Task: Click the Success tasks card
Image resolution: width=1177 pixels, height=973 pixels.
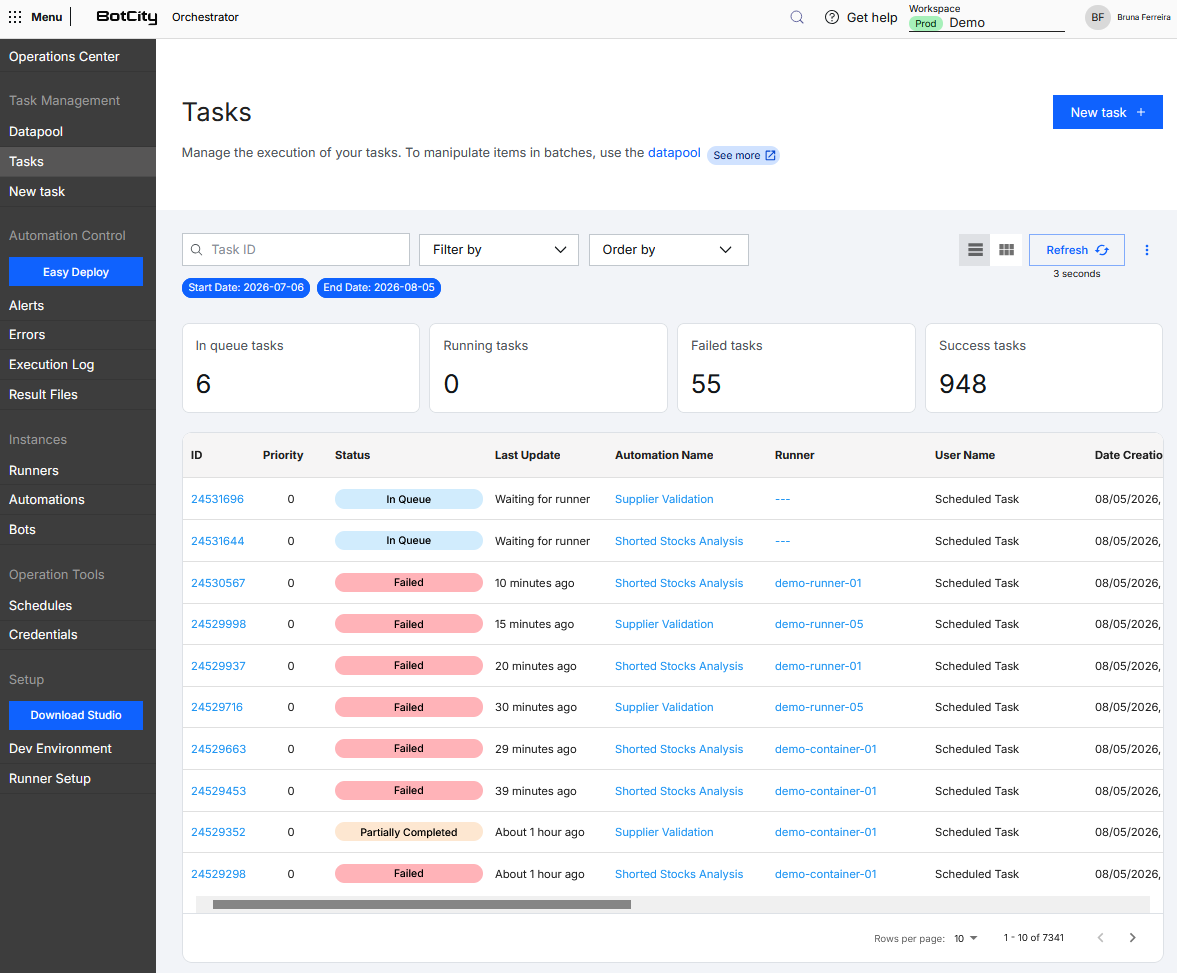Action: coord(1044,368)
